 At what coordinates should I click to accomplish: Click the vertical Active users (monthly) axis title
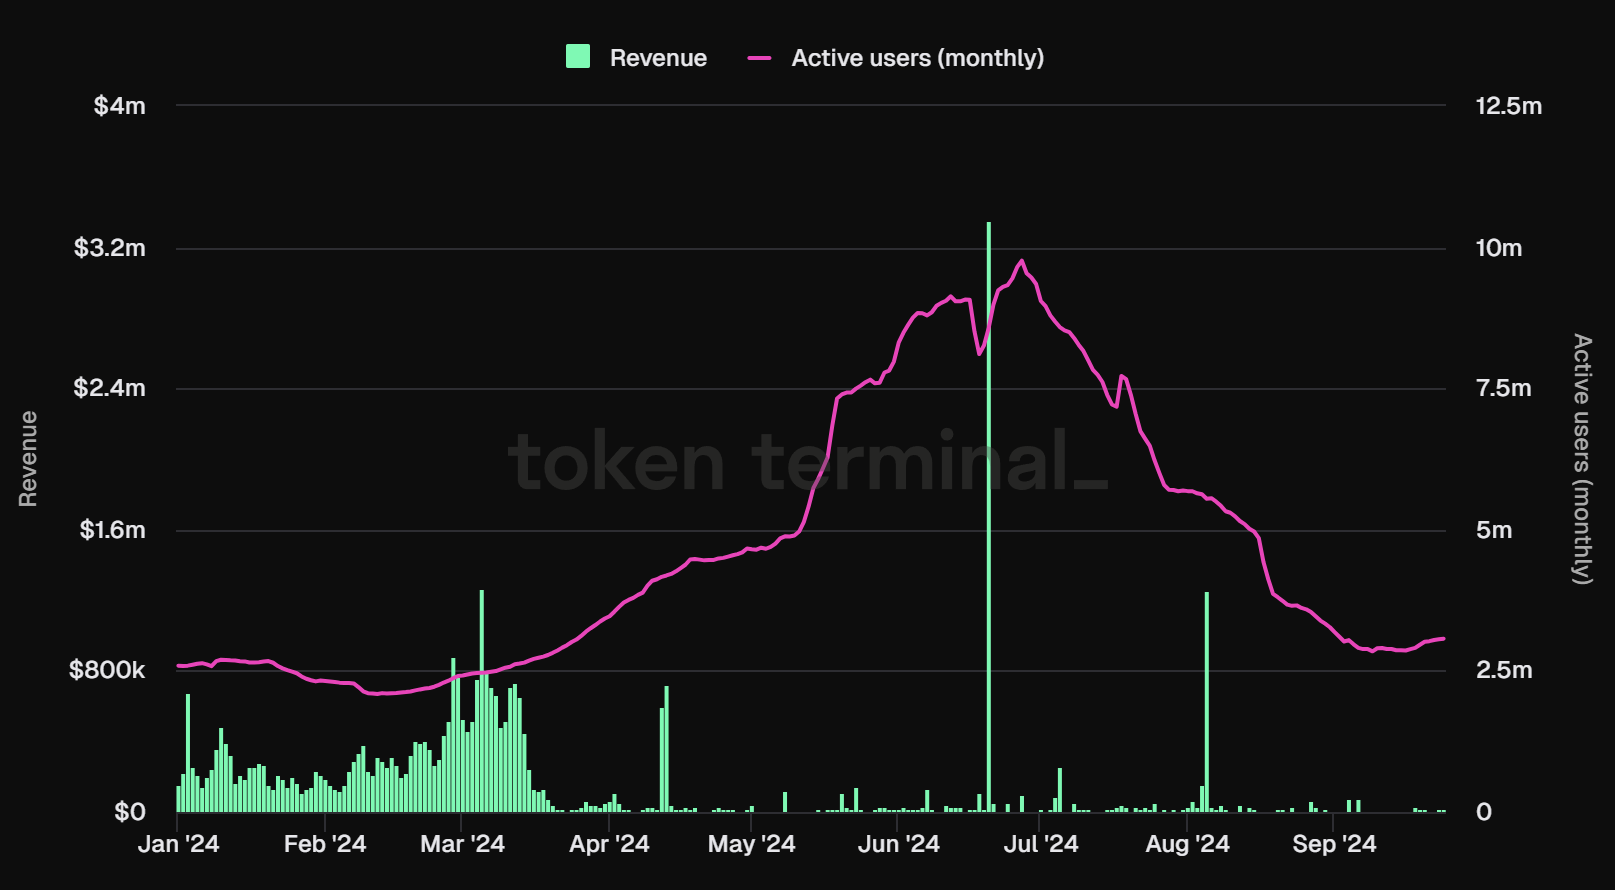(1581, 458)
